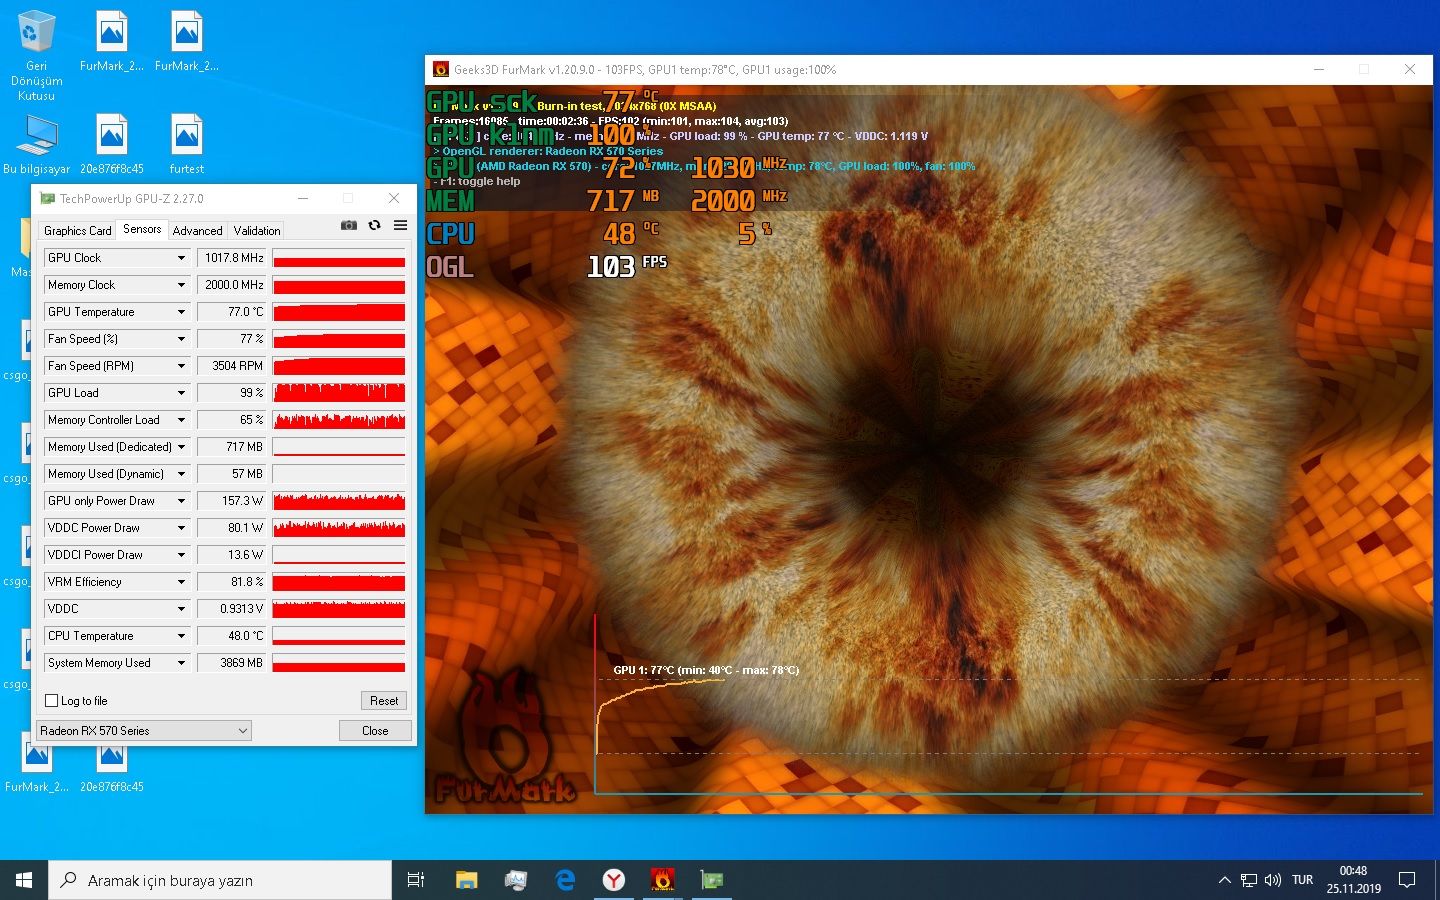Click the power draw value 157.3 W
Viewport: 1440px width, 900px height.
[232, 501]
